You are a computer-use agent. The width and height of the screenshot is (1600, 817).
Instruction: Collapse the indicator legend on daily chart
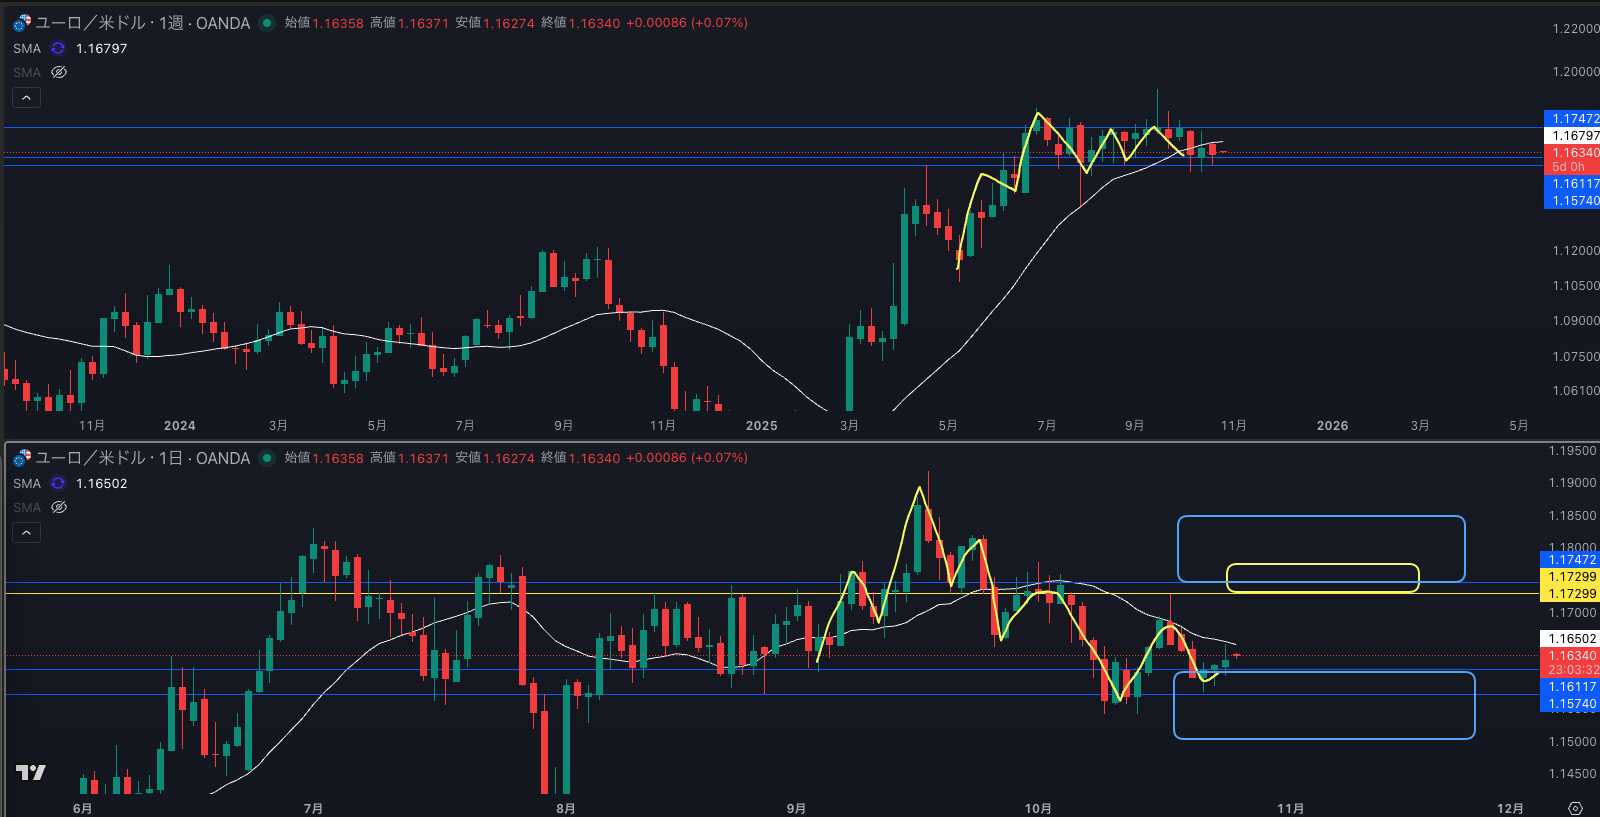tap(26, 532)
